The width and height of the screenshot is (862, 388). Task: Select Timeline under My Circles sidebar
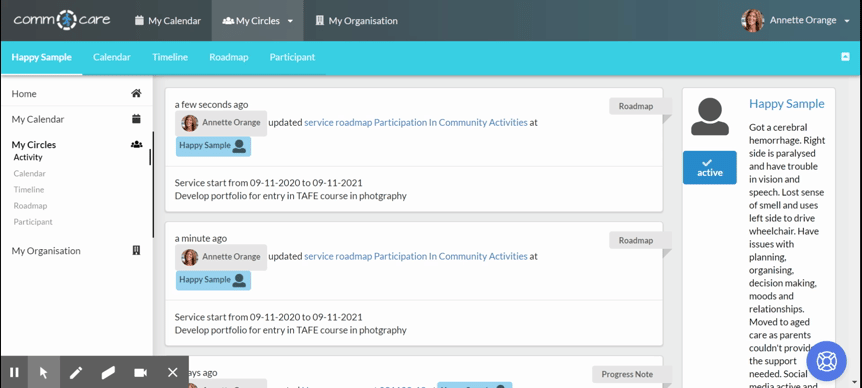tap(29, 190)
